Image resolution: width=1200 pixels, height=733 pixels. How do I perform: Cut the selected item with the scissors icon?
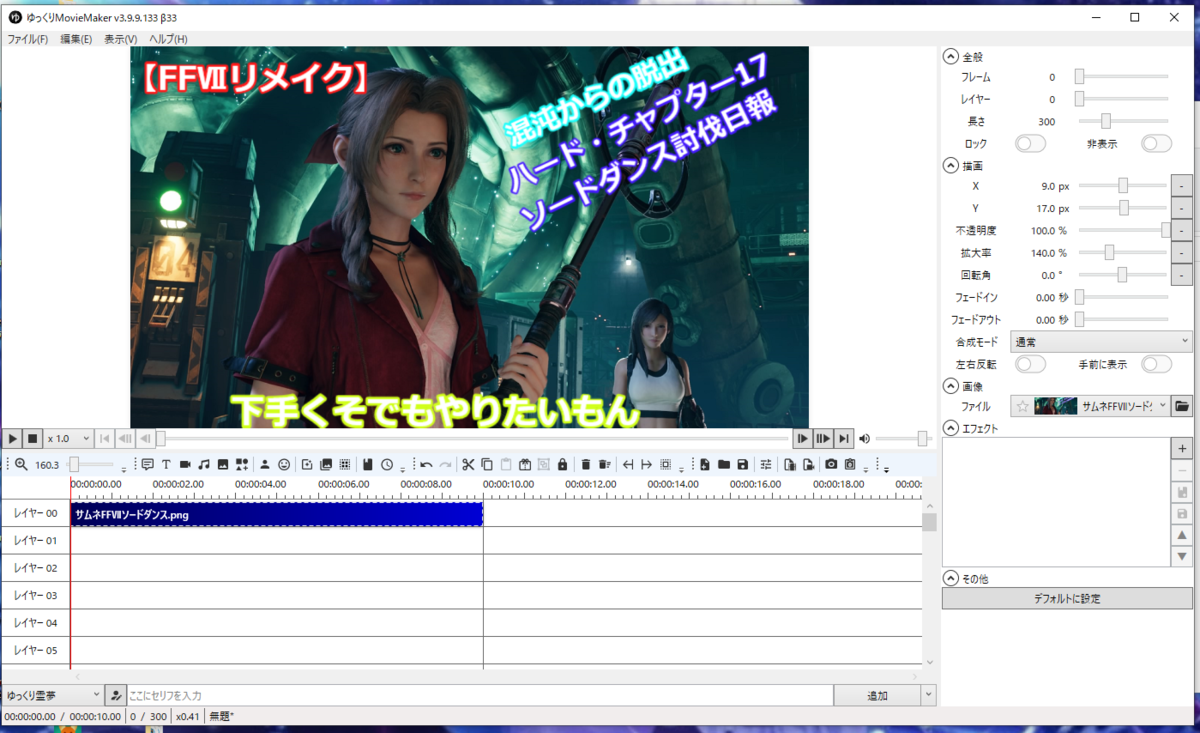point(468,465)
